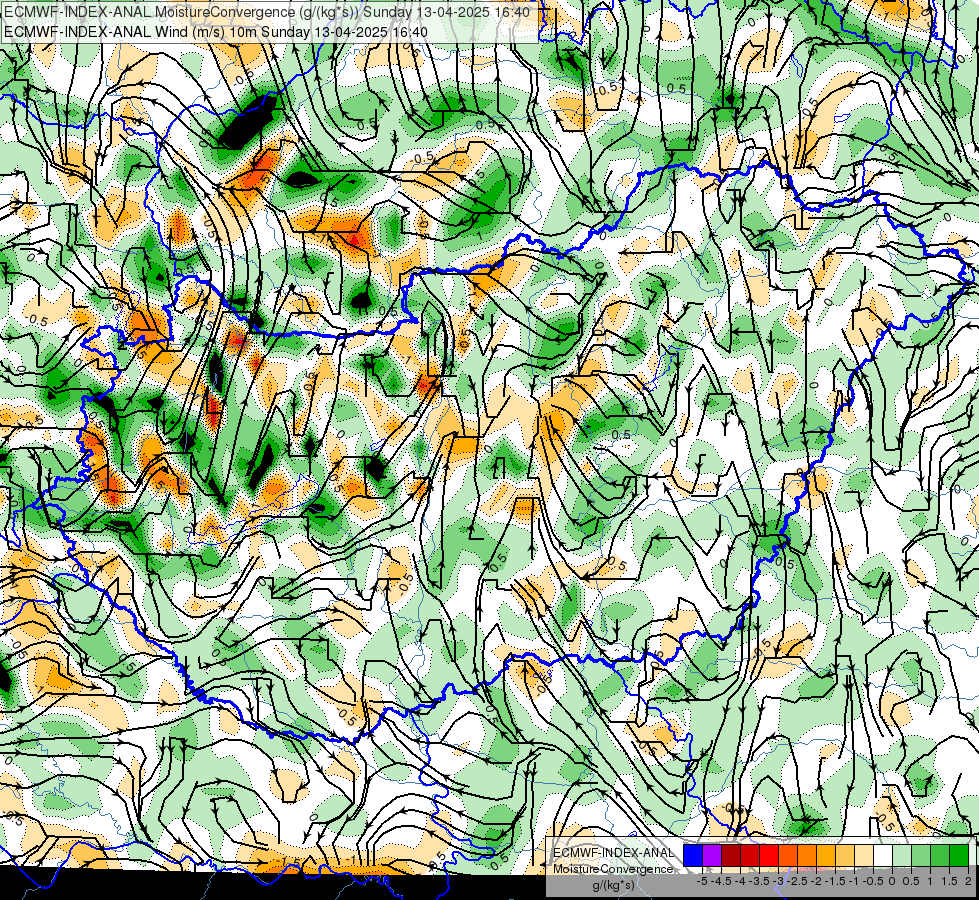Select the maroon legend swatch between -4.5 and -4
Viewport: 979px width, 900px height.
coord(731,856)
